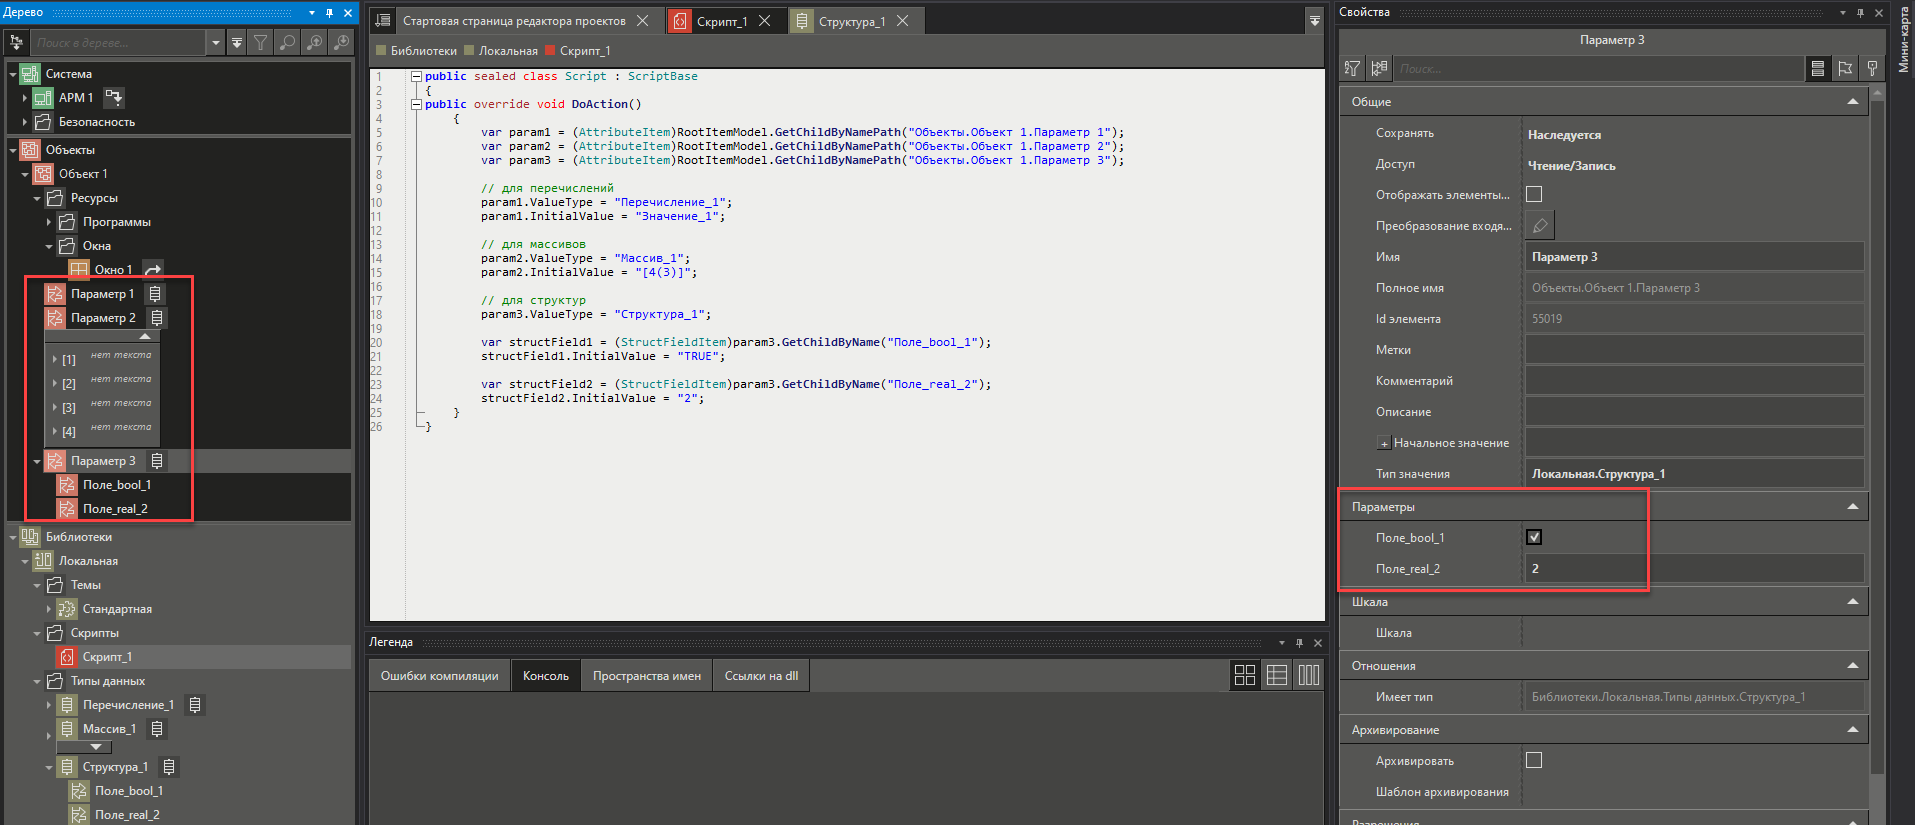Open the Мини-карта side panel

click(1903, 40)
